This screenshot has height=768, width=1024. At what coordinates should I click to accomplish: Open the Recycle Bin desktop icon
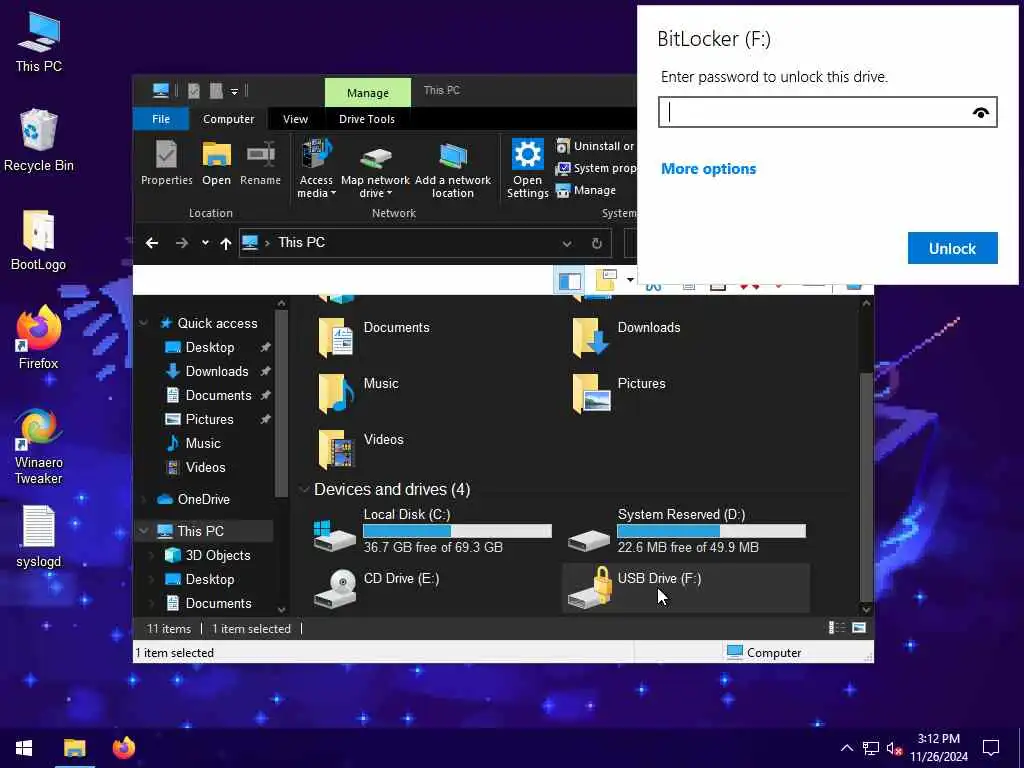pyautogui.click(x=39, y=140)
